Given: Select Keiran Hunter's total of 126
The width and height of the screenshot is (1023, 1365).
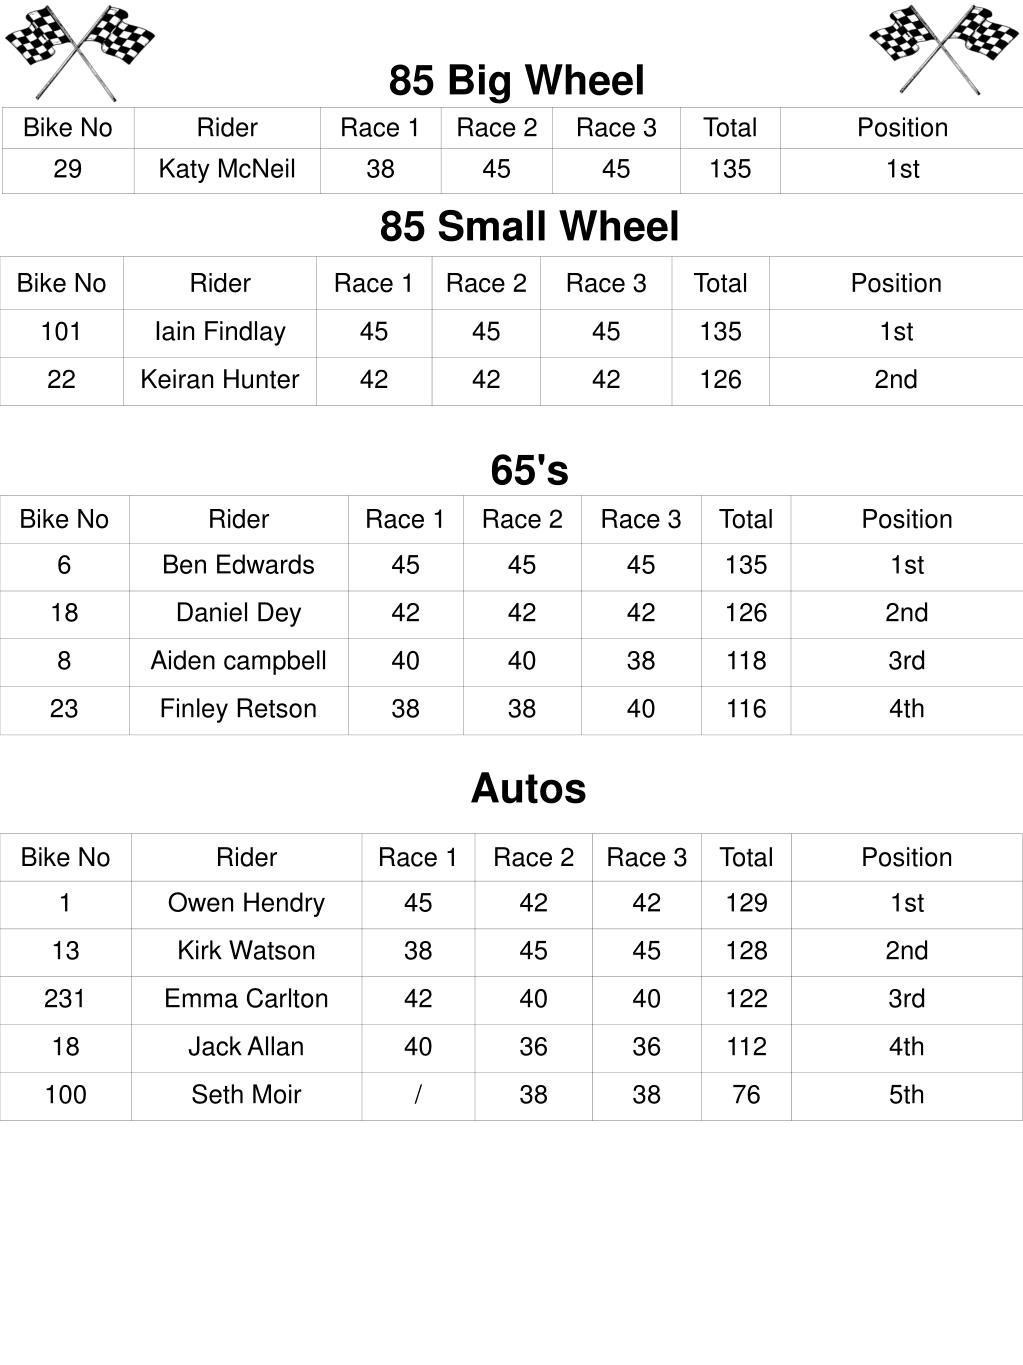Looking at the screenshot, I should [720, 380].
